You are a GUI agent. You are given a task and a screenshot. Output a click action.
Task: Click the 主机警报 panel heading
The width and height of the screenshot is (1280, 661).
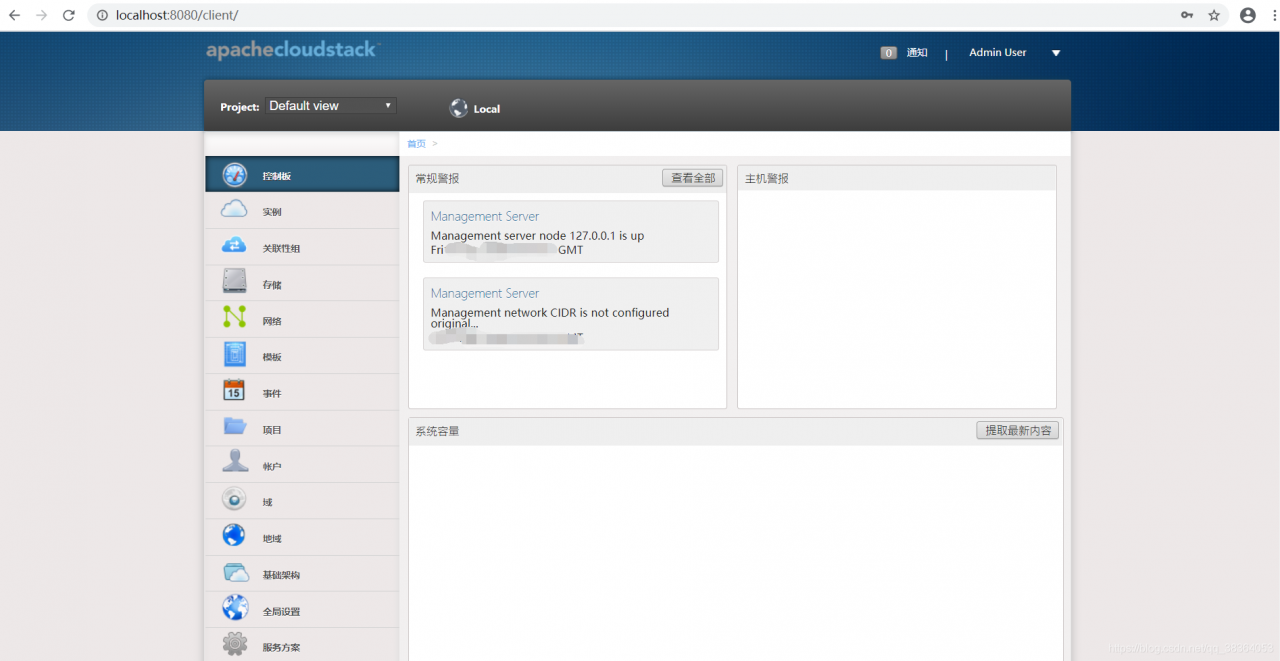766,178
